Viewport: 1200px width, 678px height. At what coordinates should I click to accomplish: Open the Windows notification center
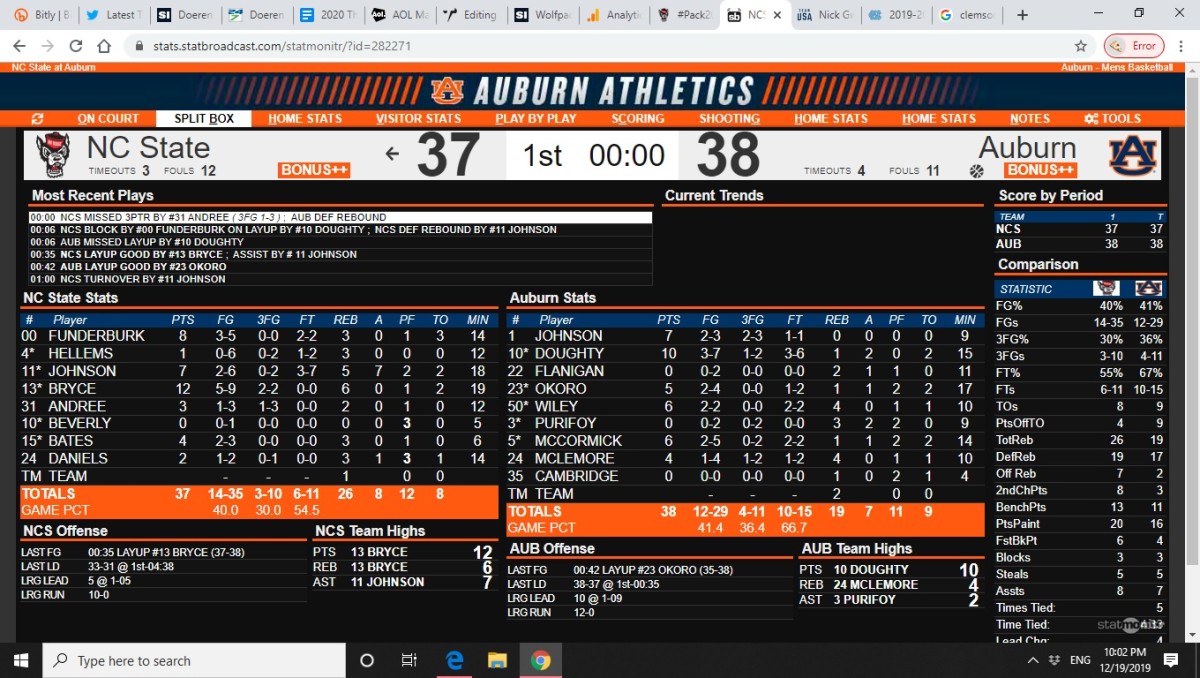pos(1172,660)
